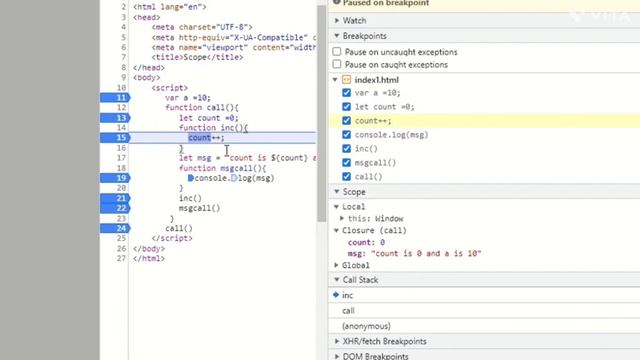This screenshot has width=640, height=360.
Task: Collapse the index1.html breakpoint group
Action: (335, 80)
